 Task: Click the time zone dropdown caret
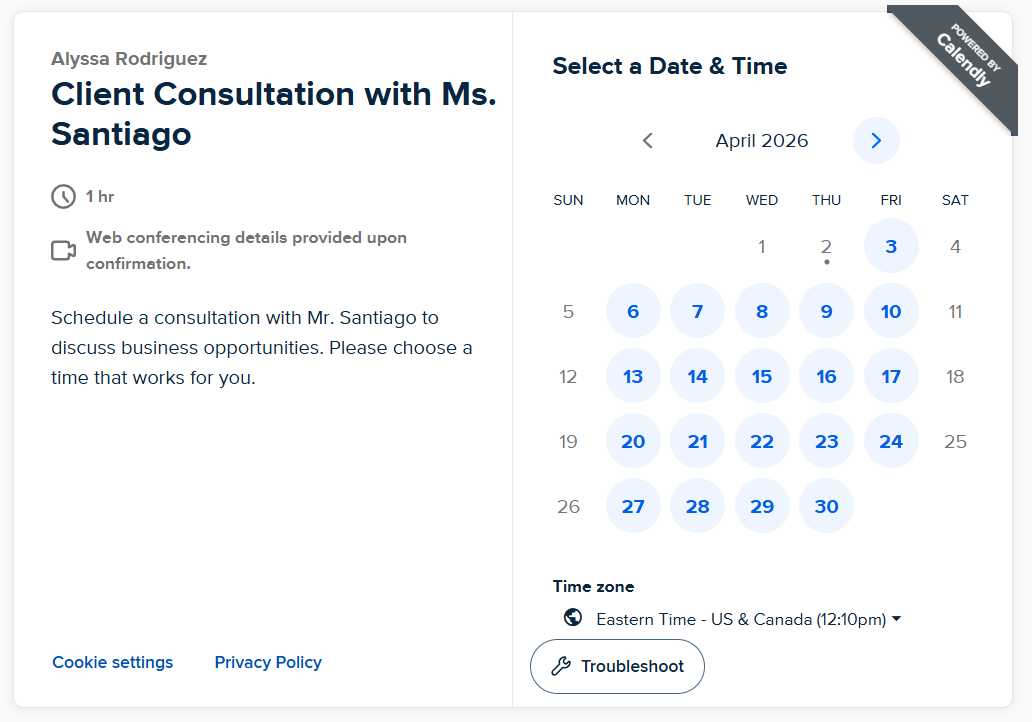(896, 619)
